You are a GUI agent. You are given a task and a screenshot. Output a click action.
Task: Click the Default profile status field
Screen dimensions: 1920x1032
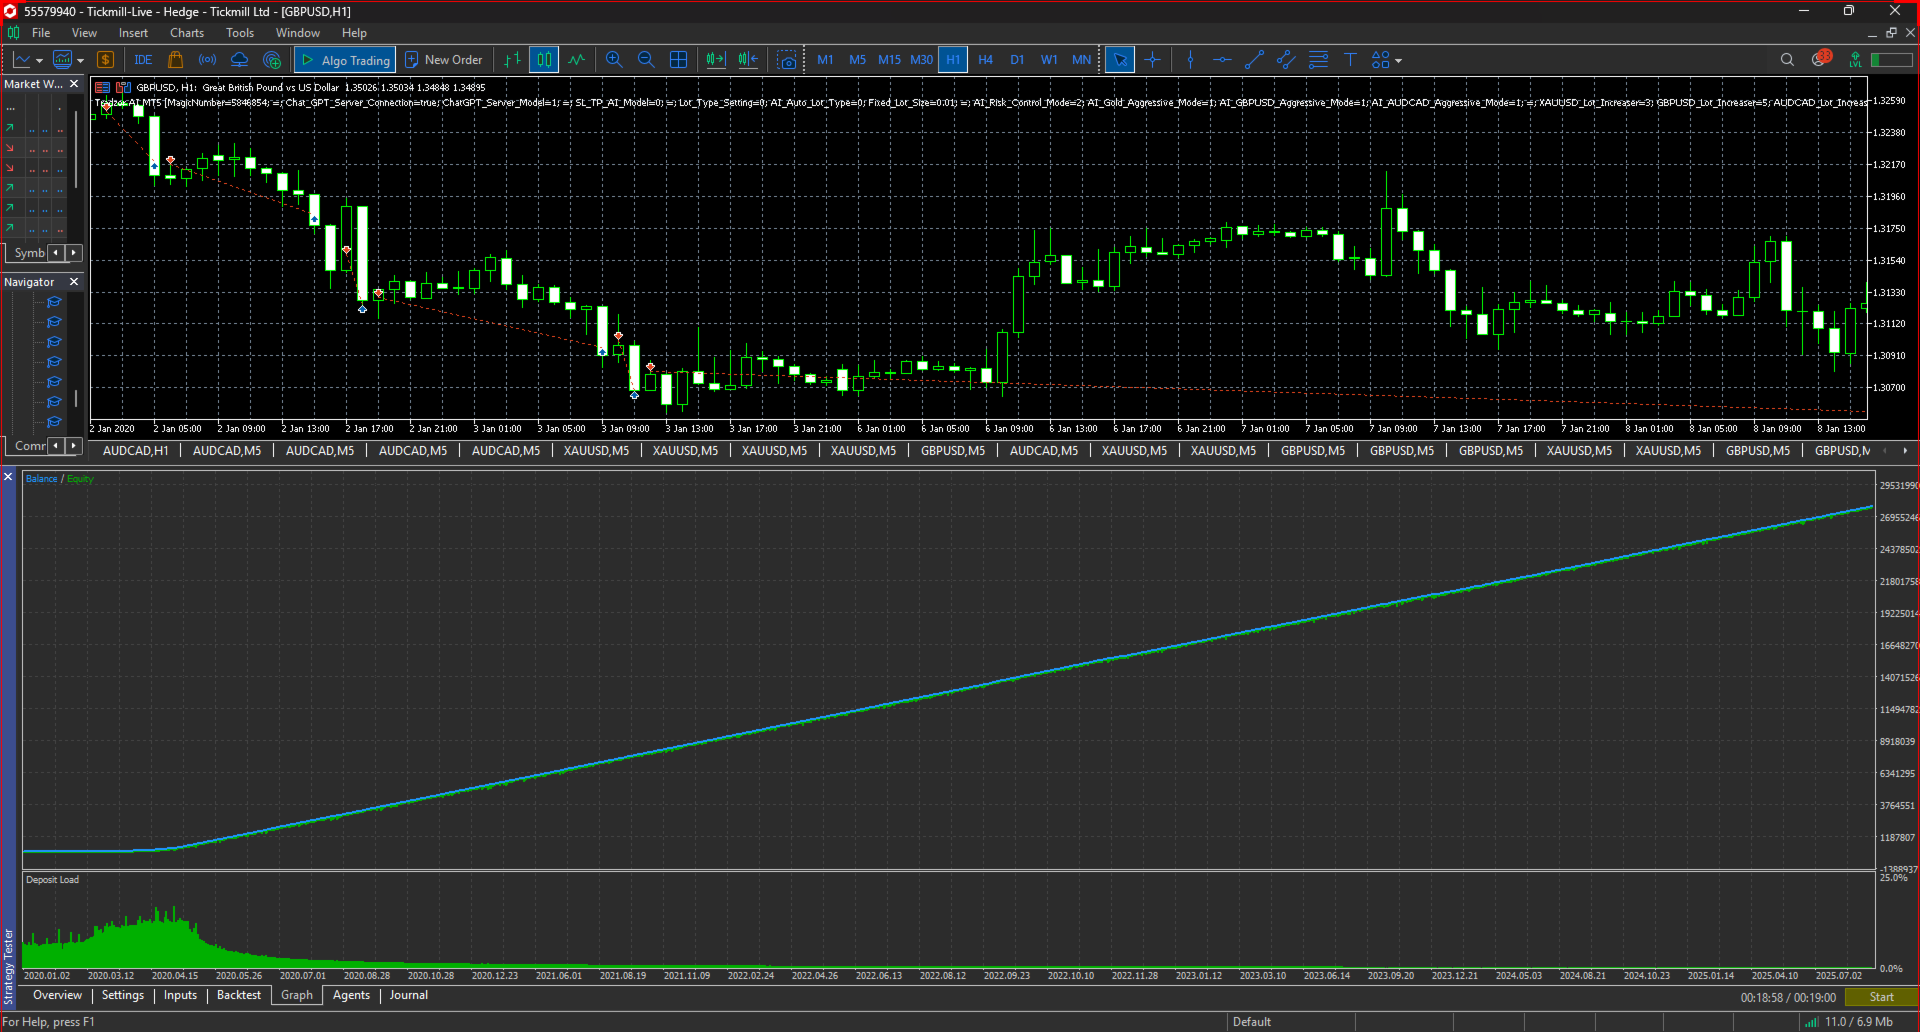click(x=1290, y=1022)
